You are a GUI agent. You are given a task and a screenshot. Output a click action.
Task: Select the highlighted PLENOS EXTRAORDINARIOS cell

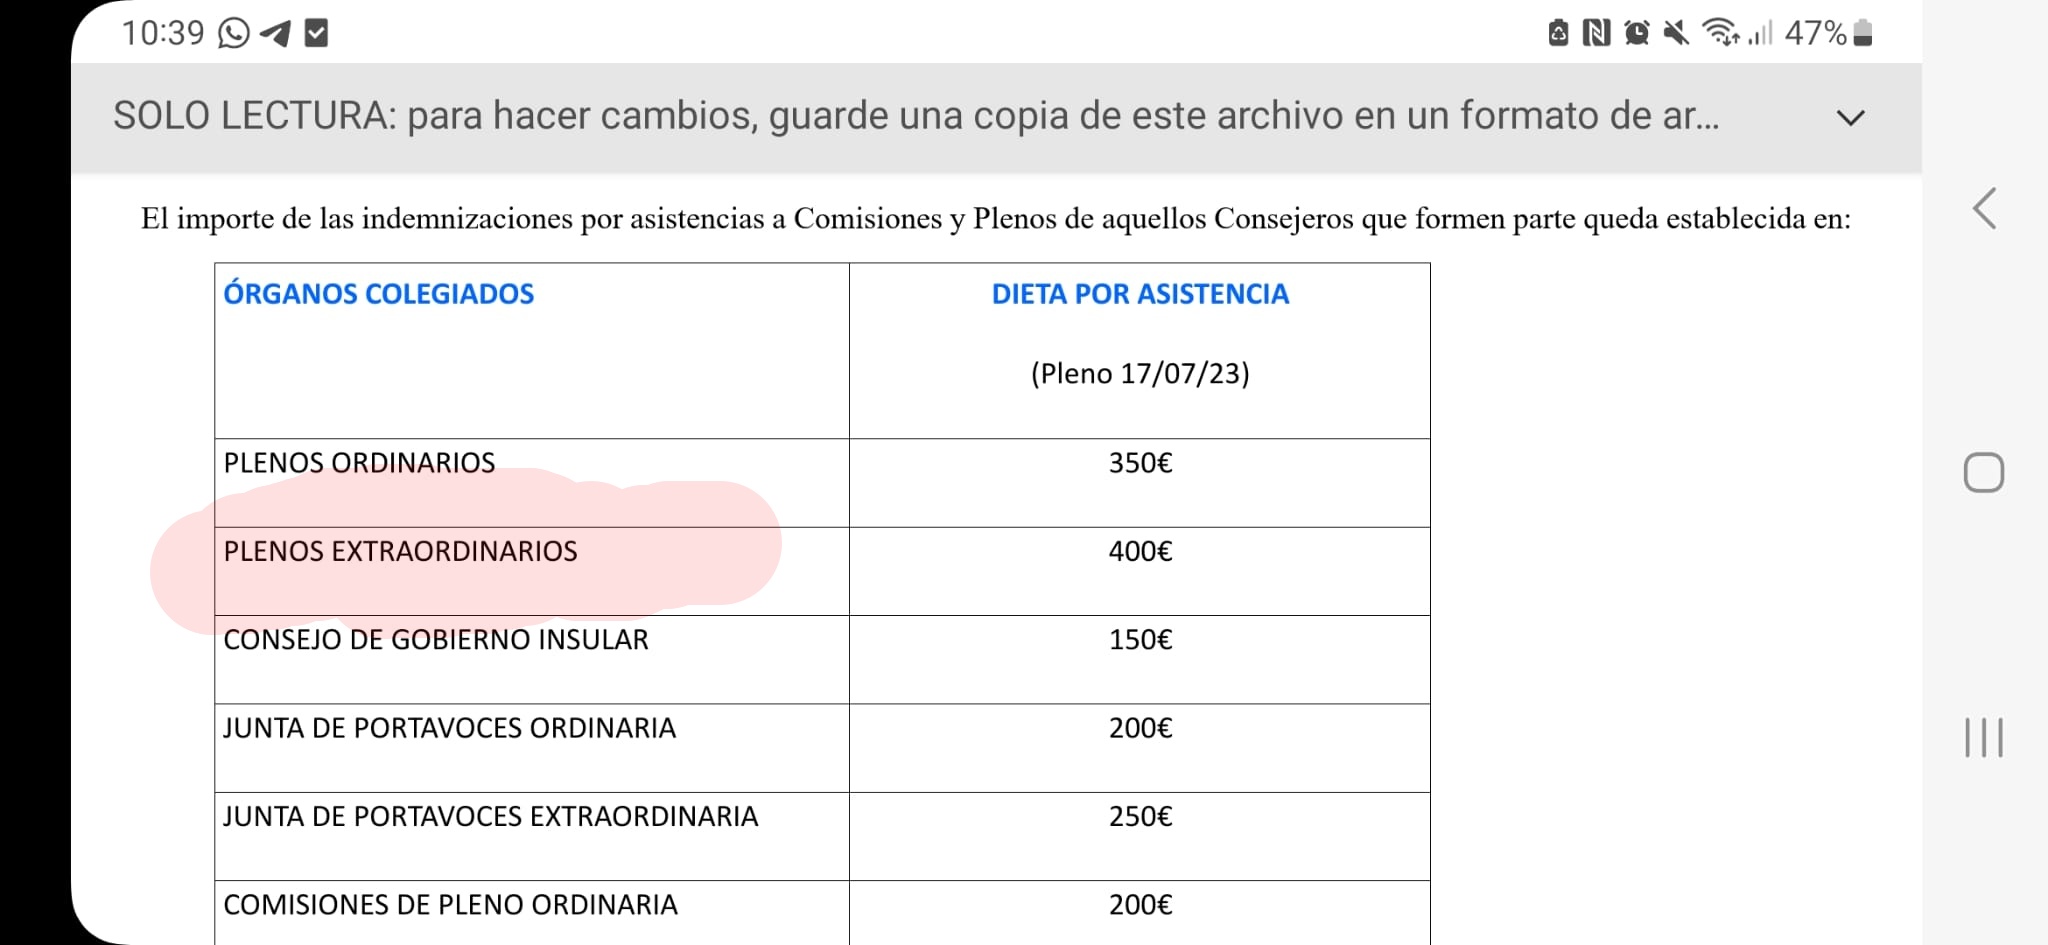[x=400, y=550]
